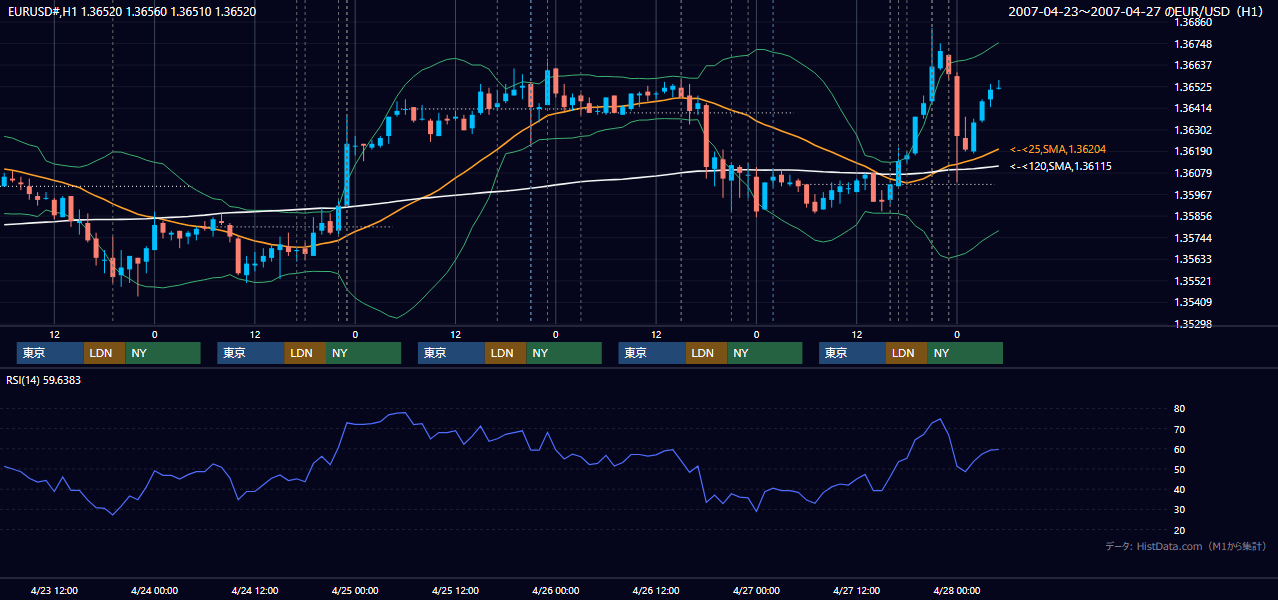The image size is (1278, 600).
Task: Open the HistData.com data credit text
Action: [x=1186, y=546]
